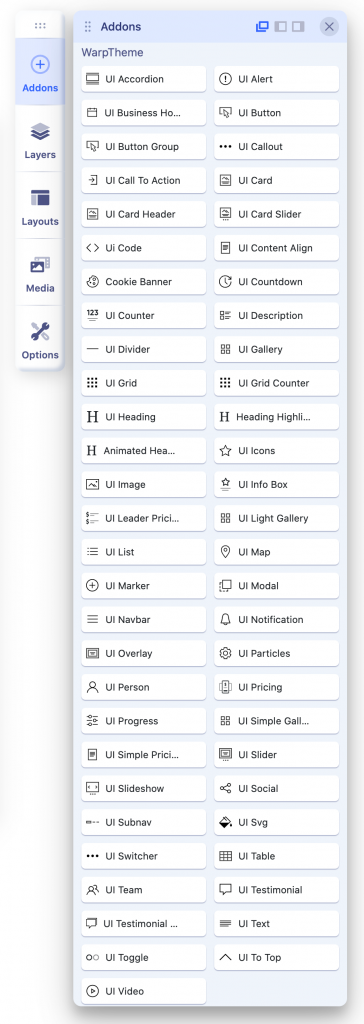Choose the Cookie Banner addon

(x=144, y=281)
